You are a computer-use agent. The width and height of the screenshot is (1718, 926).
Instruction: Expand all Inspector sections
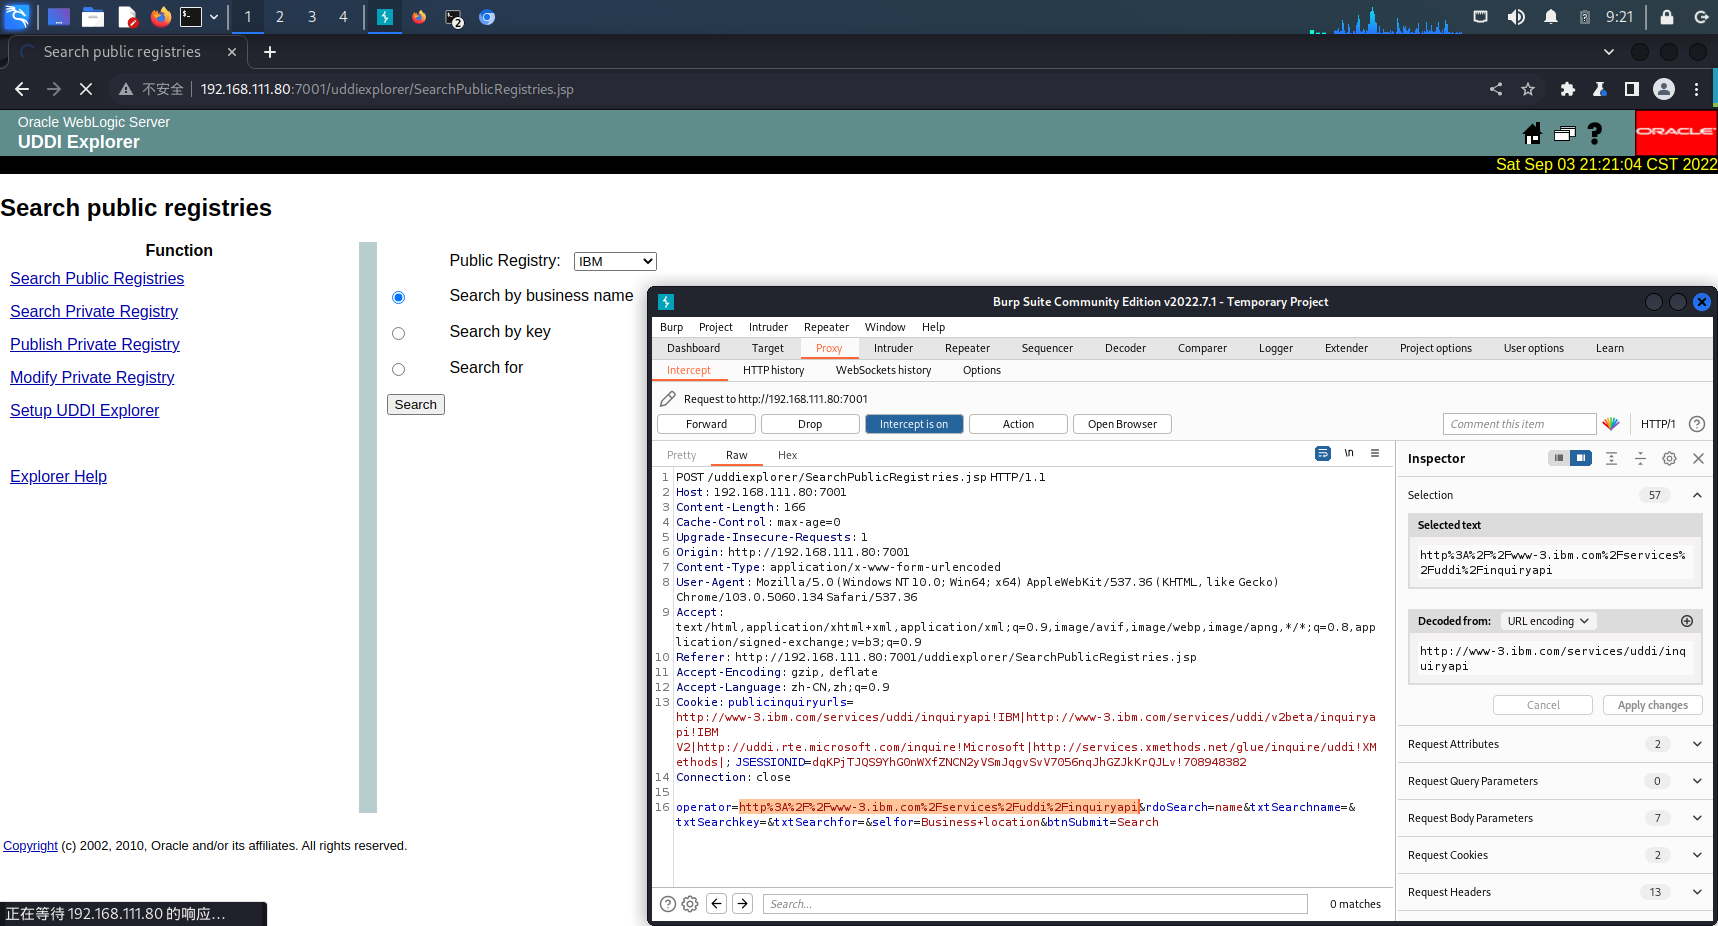[1611, 458]
